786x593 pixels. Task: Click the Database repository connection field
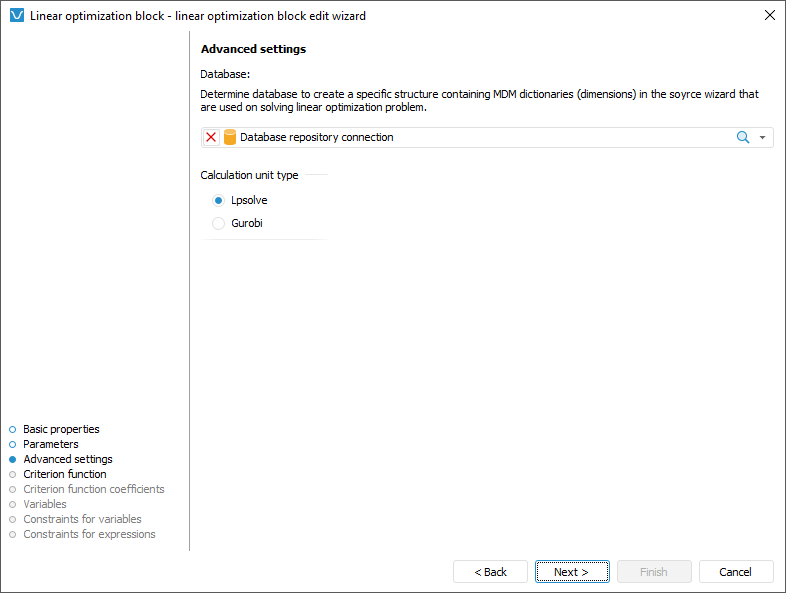click(480, 138)
